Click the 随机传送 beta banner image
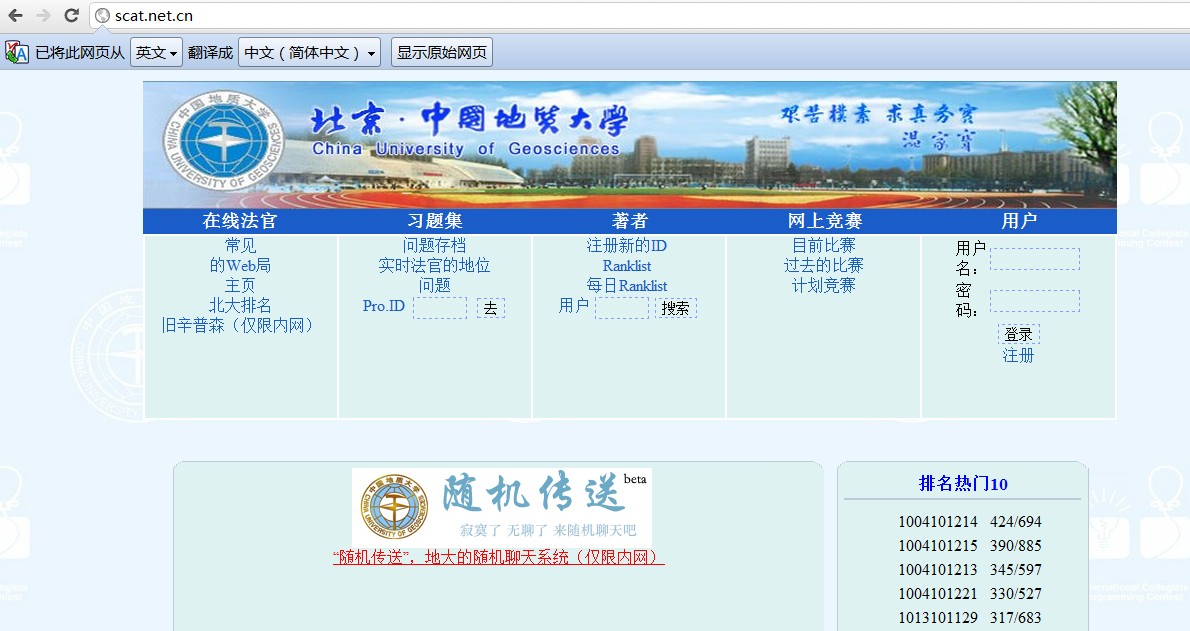The height and width of the screenshot is (631, 1190). [x=502, y=507]
